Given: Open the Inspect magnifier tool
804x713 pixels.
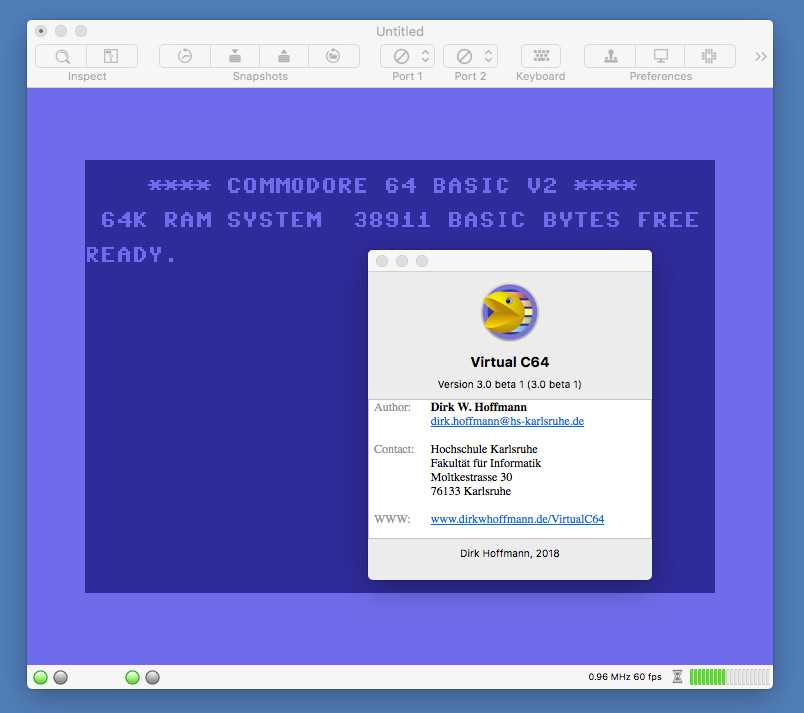Looking at the screenshot, I should coord(62,56).
